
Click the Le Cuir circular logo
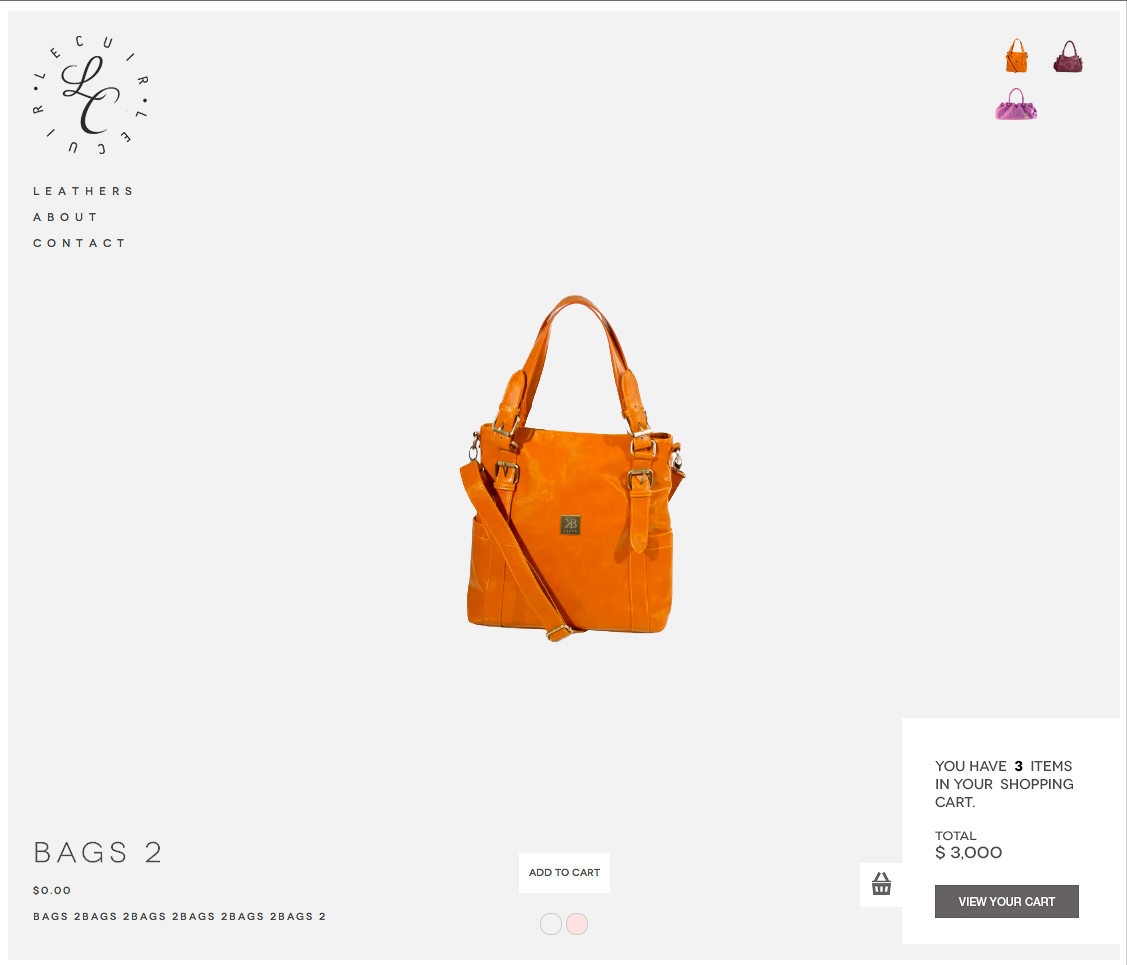pos(91,94)
